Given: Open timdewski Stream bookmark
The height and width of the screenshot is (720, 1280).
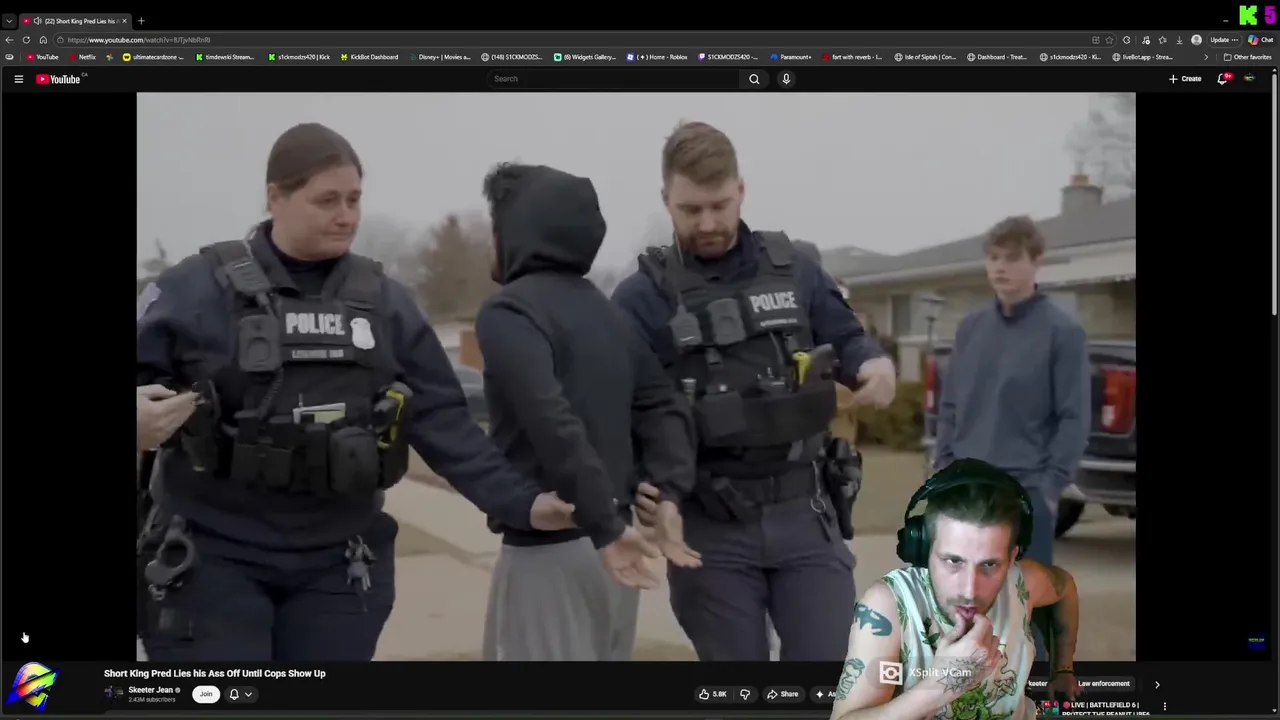Looking at the screenshot, I should coord(225,57).
